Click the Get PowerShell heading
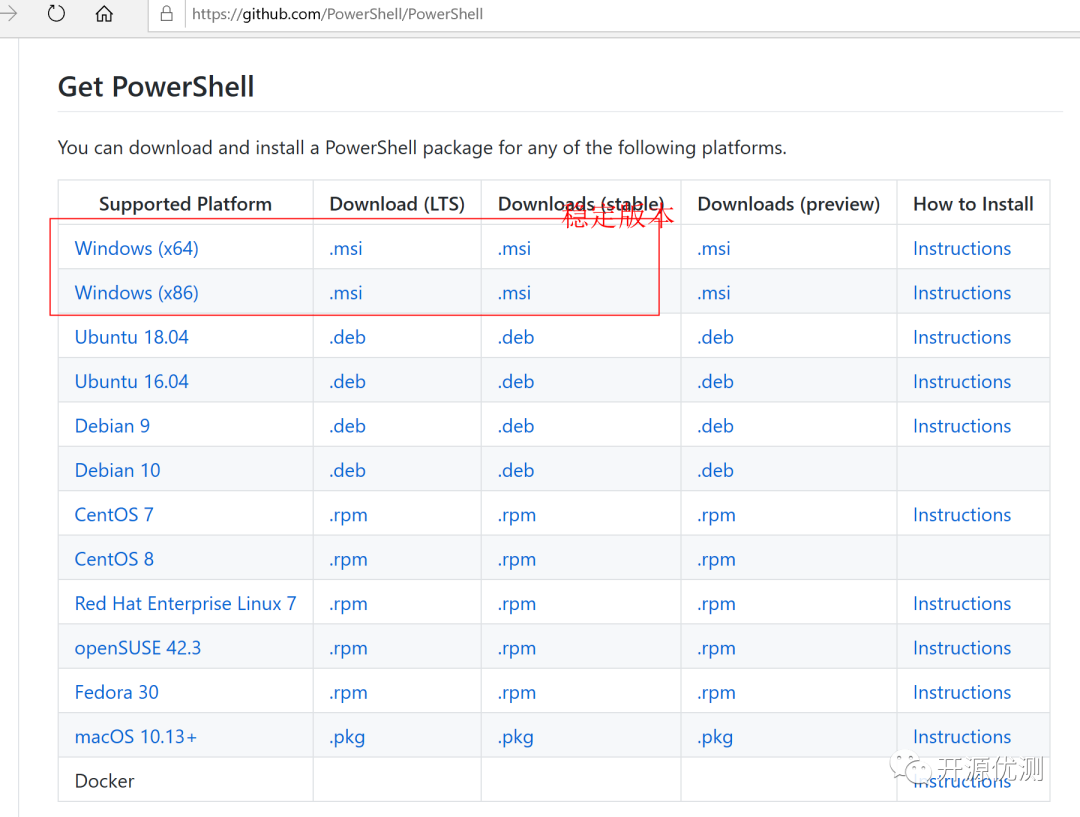1080x817 pixels. 156,87
